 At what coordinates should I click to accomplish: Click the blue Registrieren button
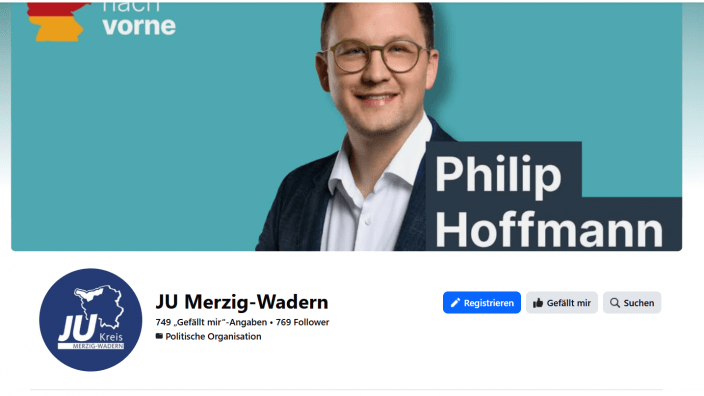coord(482,303)
